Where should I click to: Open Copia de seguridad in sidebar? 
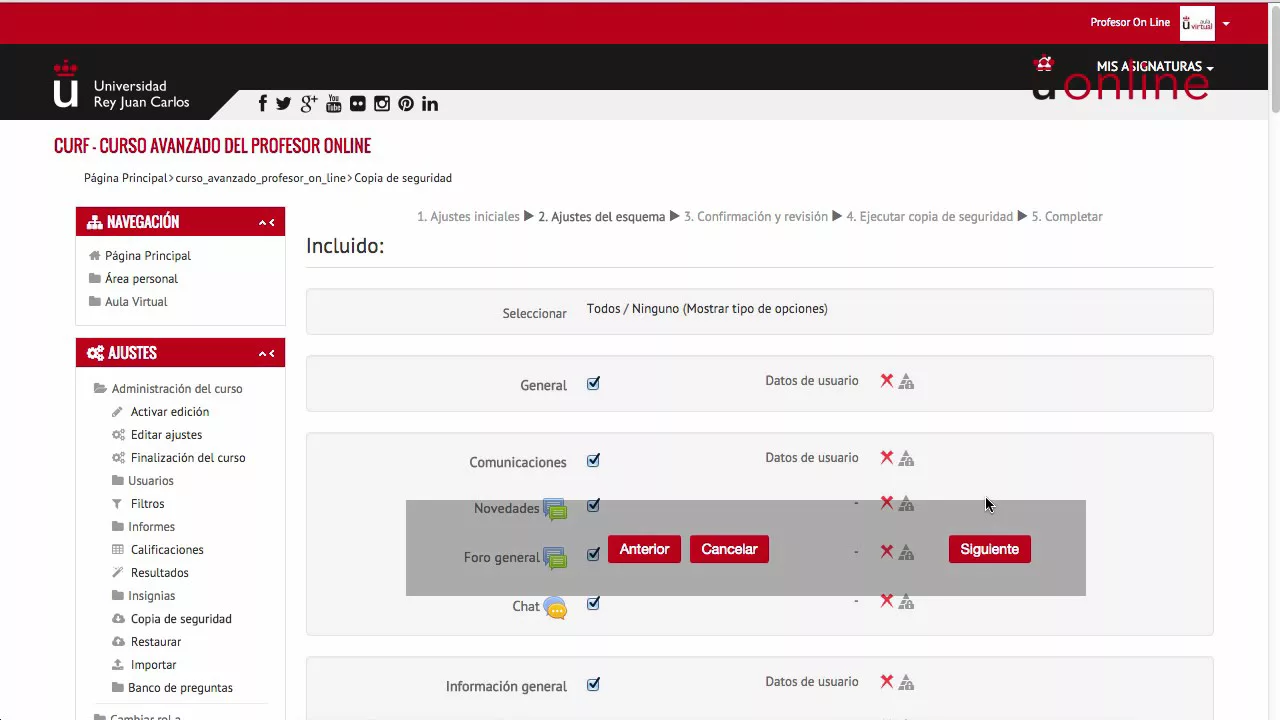point(181,619)
